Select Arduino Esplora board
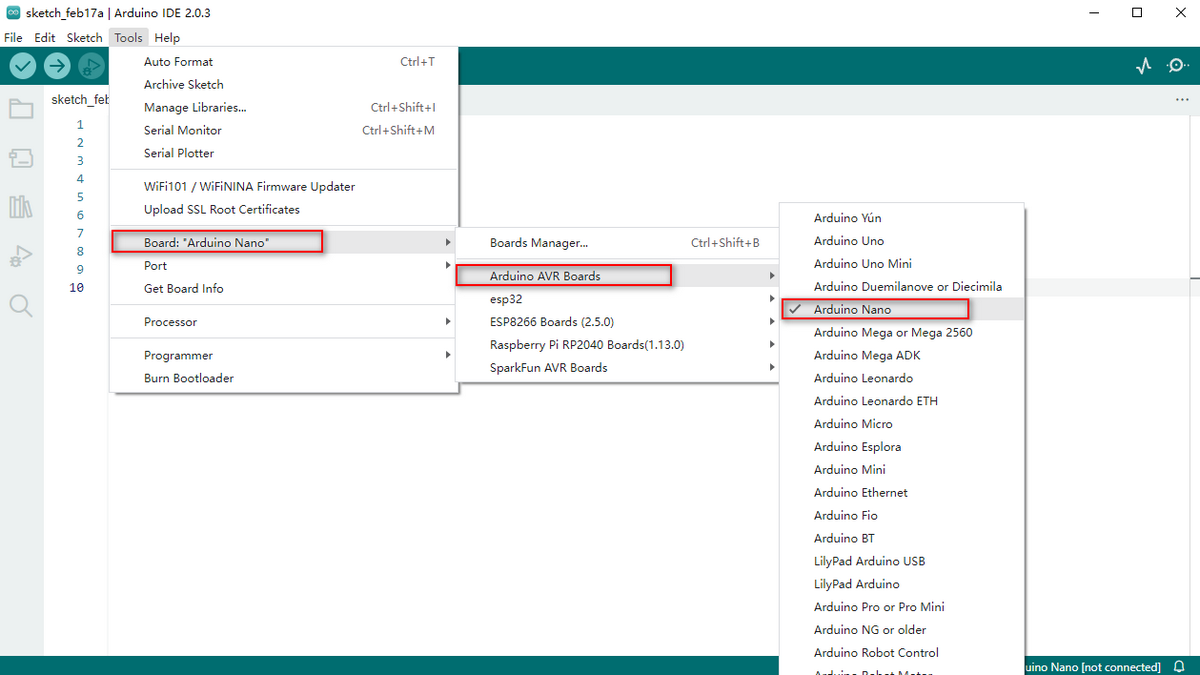1200x675 pixels. (902, 447)
